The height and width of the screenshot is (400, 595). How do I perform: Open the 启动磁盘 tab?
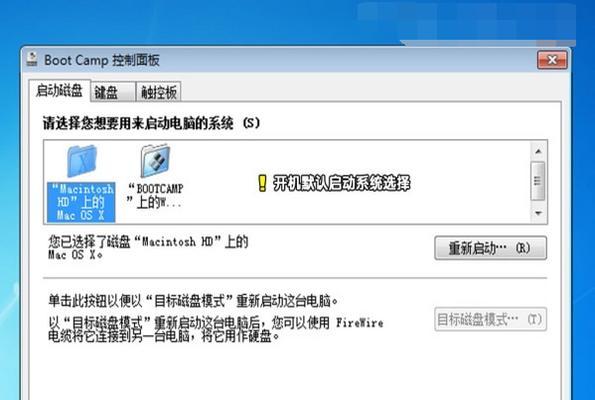tap(59, 91)
